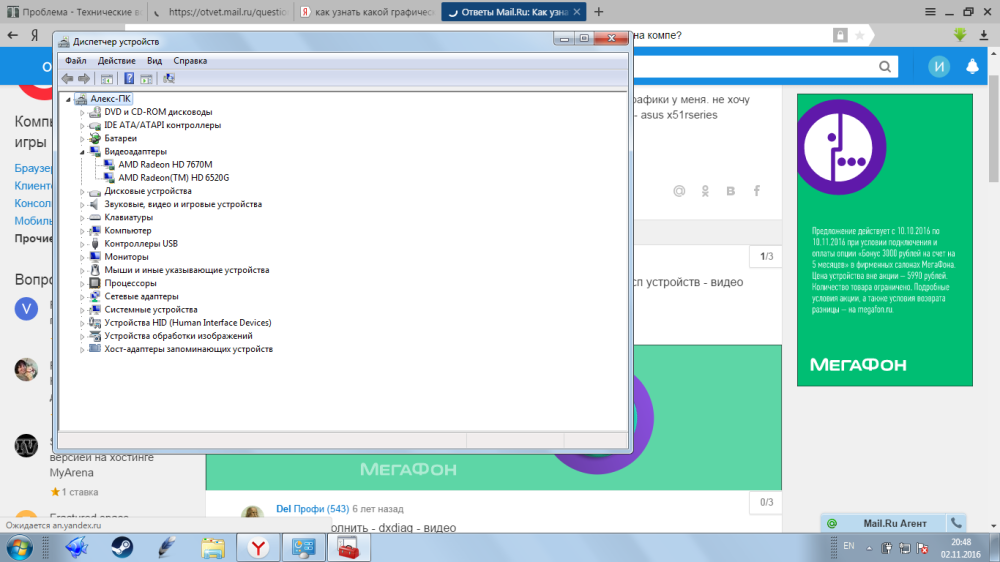Open the file explorer taskbar icon
Image resolution: width=1000 pixels, height=562 pixels.
click(x=212, y=548)
